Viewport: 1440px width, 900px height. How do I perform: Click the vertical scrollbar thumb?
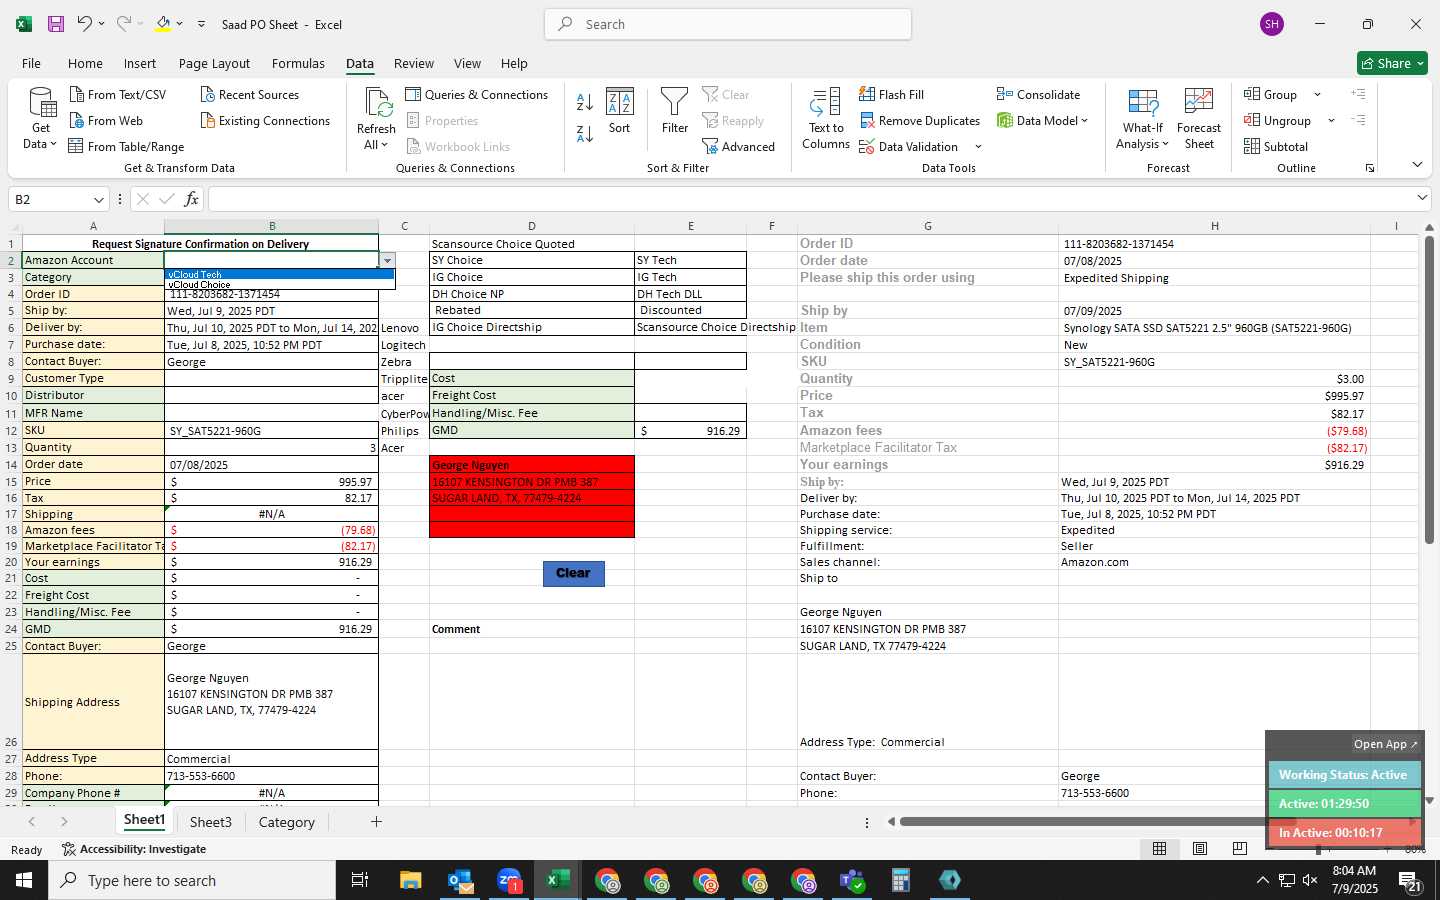click(1429, 390)
